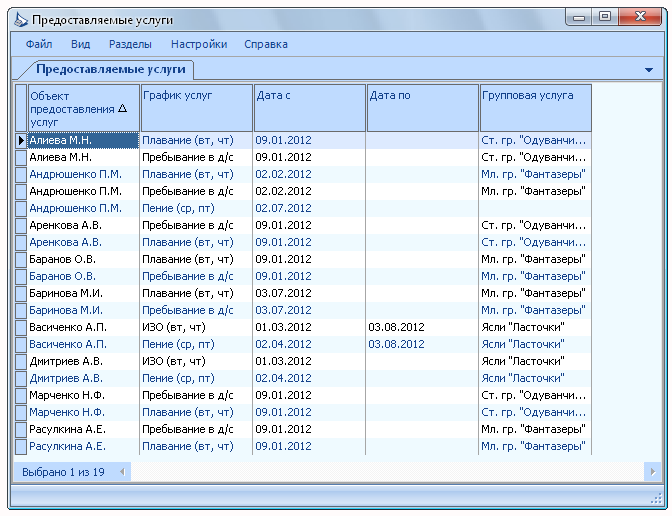Select the 03.07.2012 date in Баринова Плавание row
Image resolution: width=672 pixels, height=516 pixels.
point(309,294)
